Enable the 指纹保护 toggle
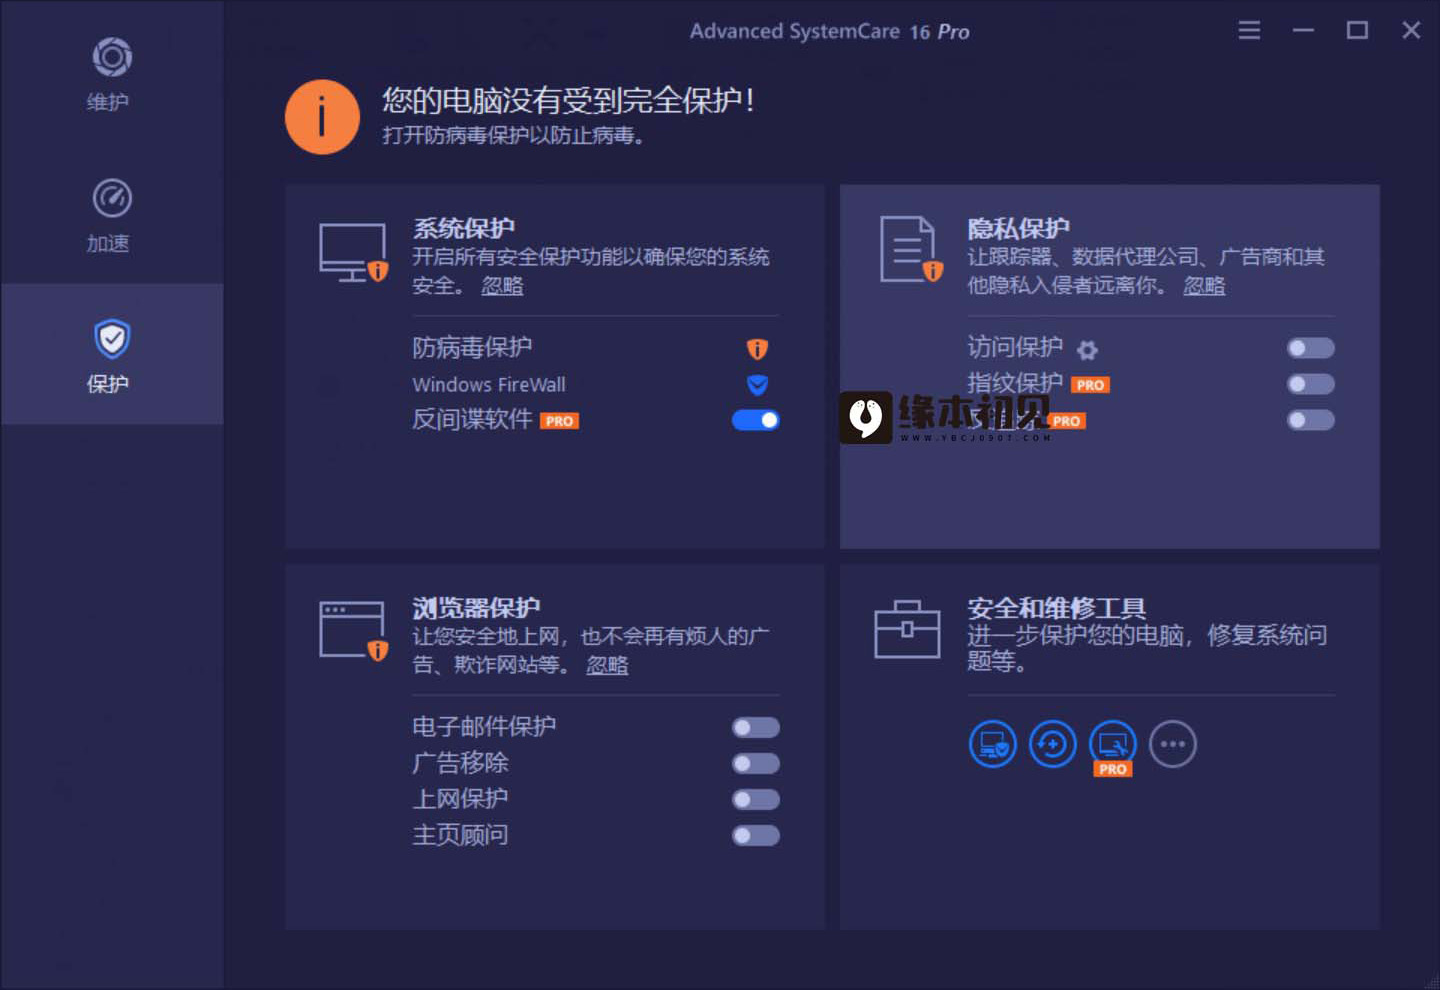The height and width of the screenshot is (990, 1440). (x=1310, y=384)
